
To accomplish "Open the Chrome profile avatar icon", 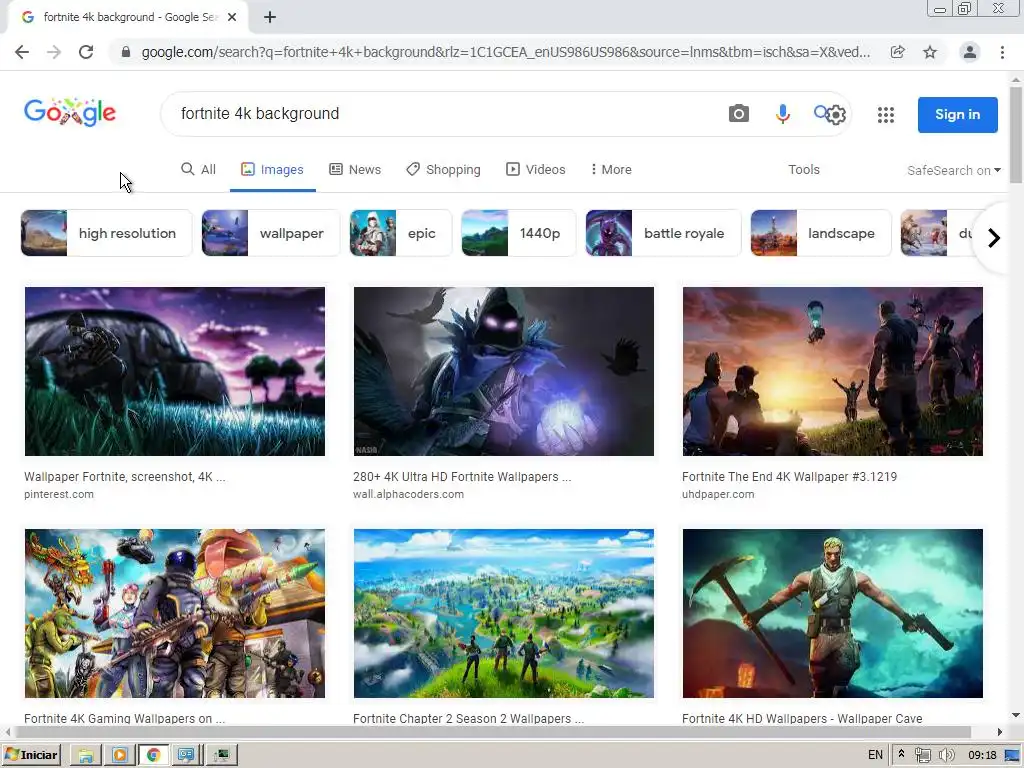I will click(970, 52).
